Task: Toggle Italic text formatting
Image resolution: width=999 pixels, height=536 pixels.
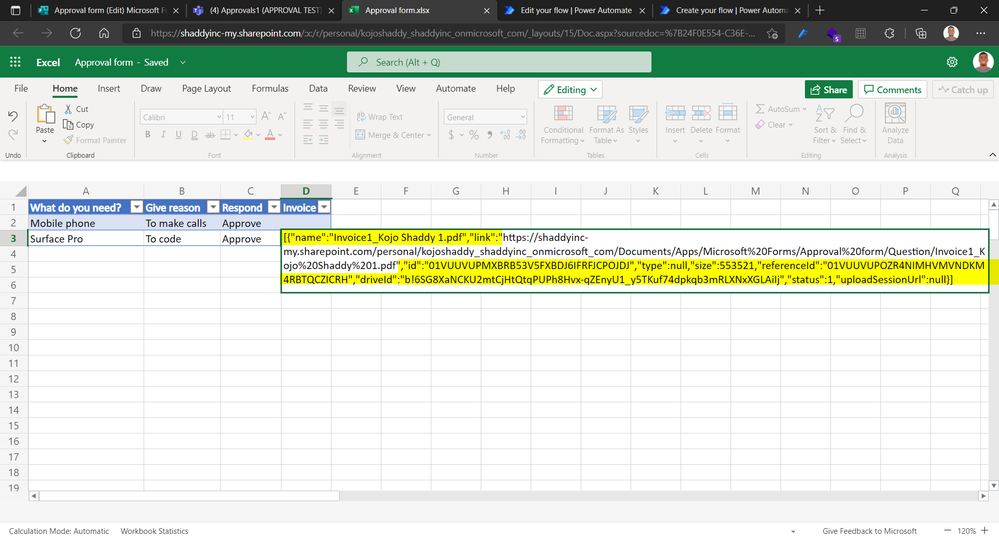Action: pos(163,135)
